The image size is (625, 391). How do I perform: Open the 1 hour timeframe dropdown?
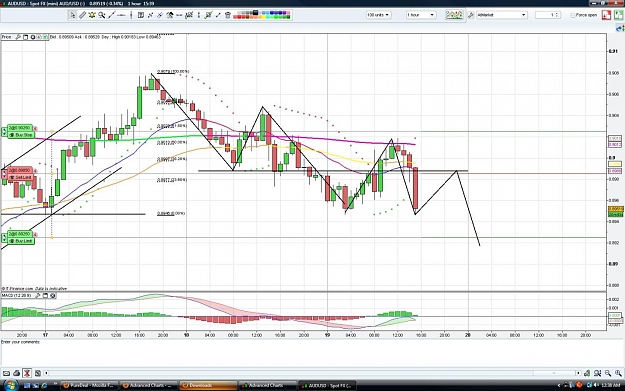[421, 15]
